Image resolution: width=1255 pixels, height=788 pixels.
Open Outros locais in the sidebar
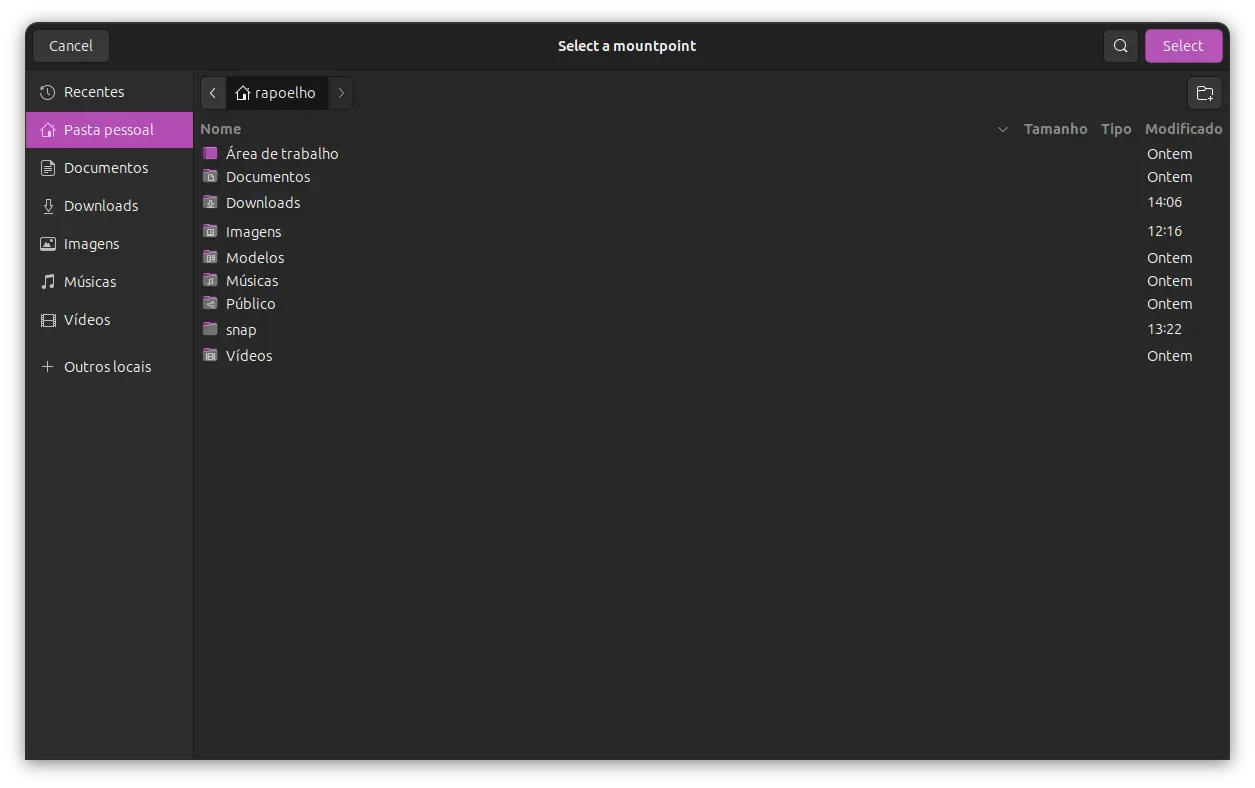click(x=107, y=367)
